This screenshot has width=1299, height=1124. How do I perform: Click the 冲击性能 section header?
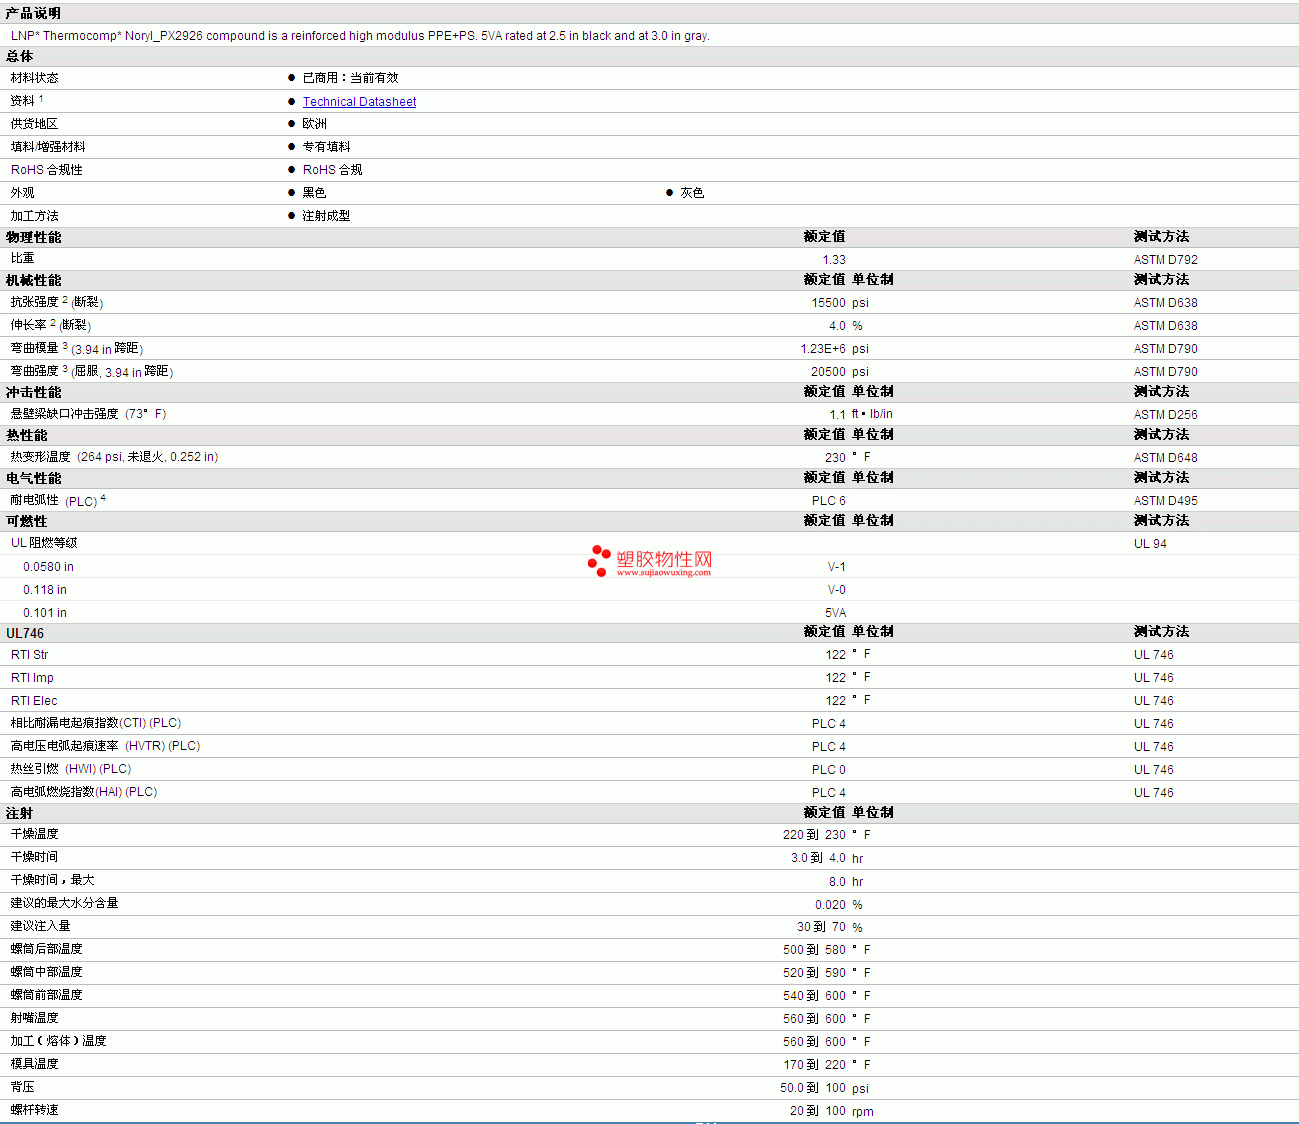[x=33, y=393]
